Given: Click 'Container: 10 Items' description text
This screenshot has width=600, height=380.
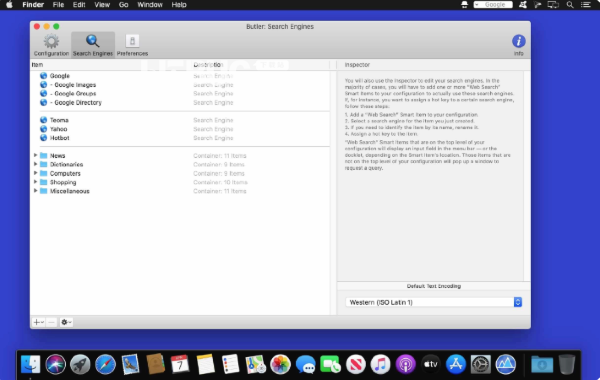Looking at the screenshot, I should 220,182.
